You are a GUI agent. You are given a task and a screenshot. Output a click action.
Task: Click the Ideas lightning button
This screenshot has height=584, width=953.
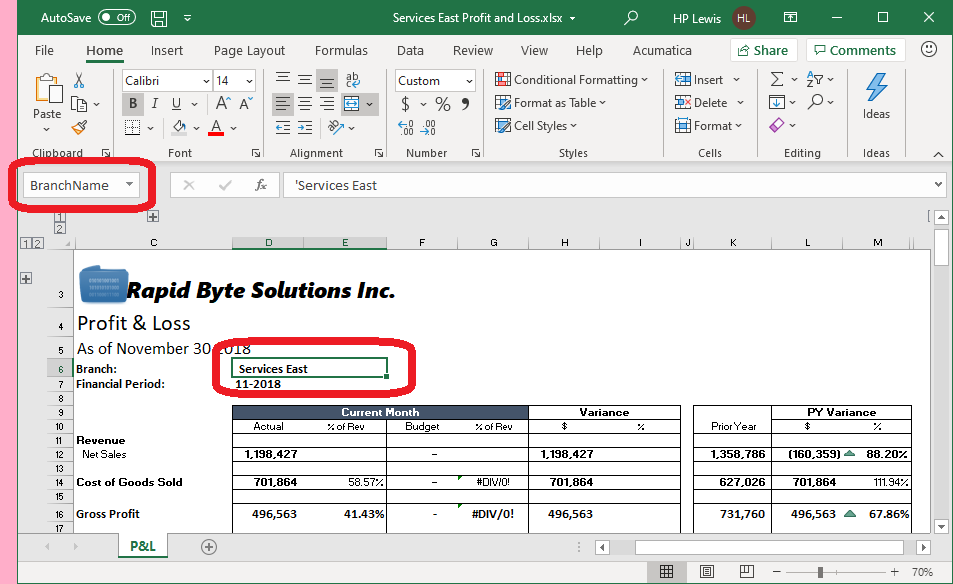[x=876, y=96]
